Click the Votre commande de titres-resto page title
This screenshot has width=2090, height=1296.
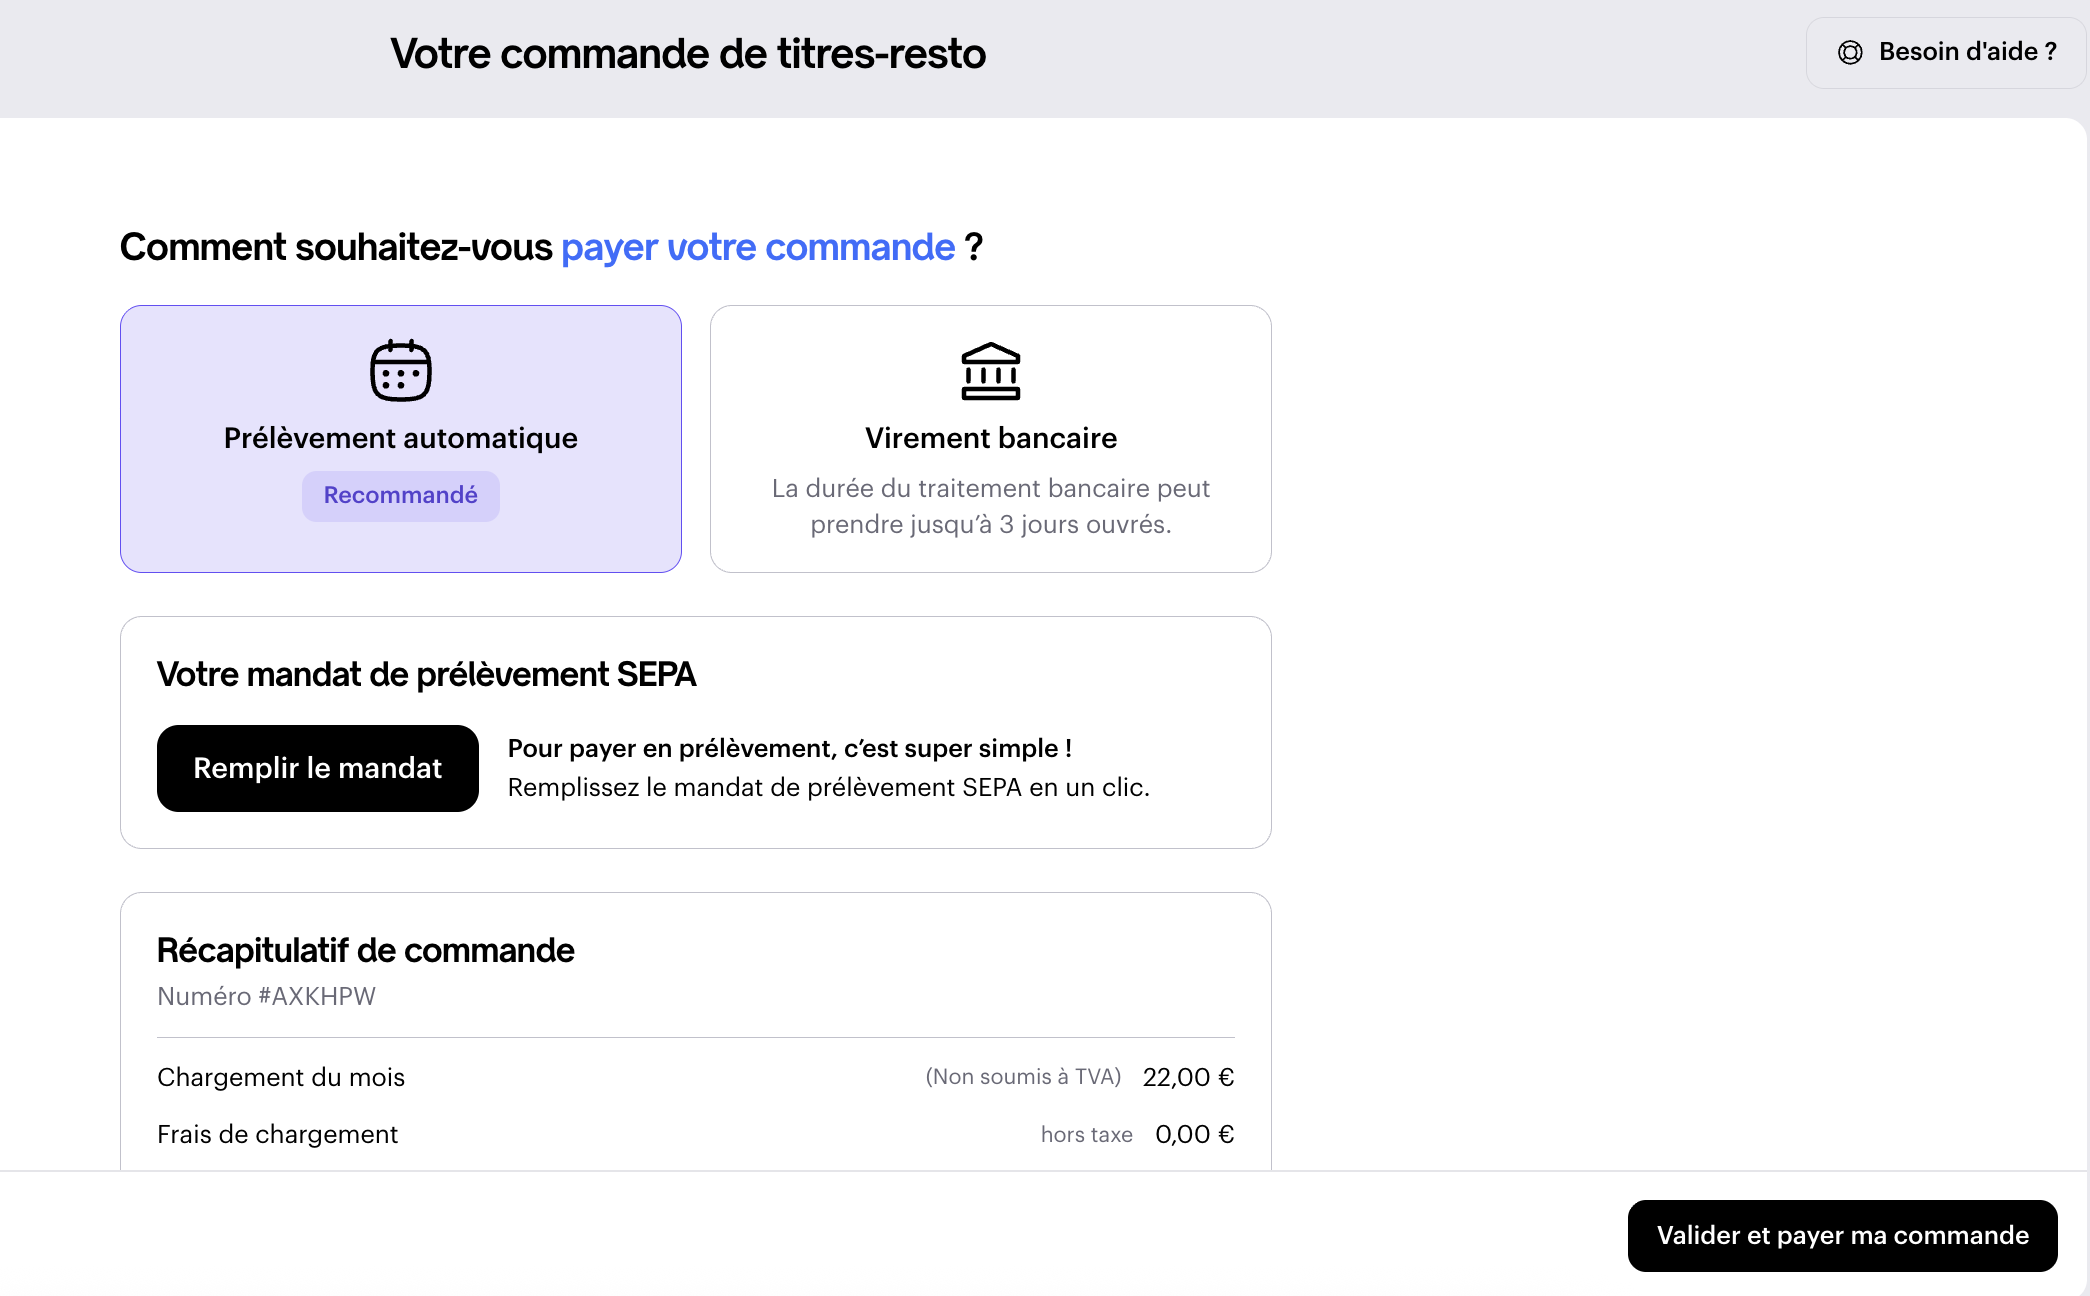[688, 54]
